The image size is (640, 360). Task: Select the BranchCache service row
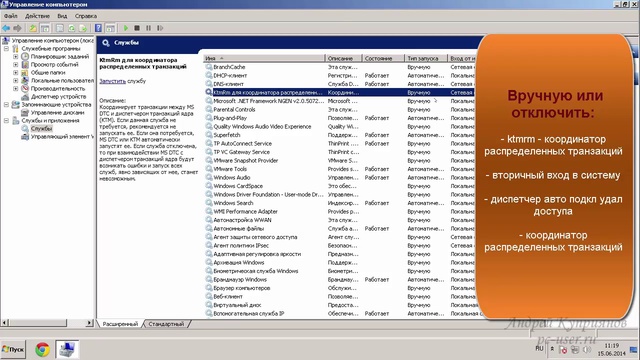click(339, 67)
